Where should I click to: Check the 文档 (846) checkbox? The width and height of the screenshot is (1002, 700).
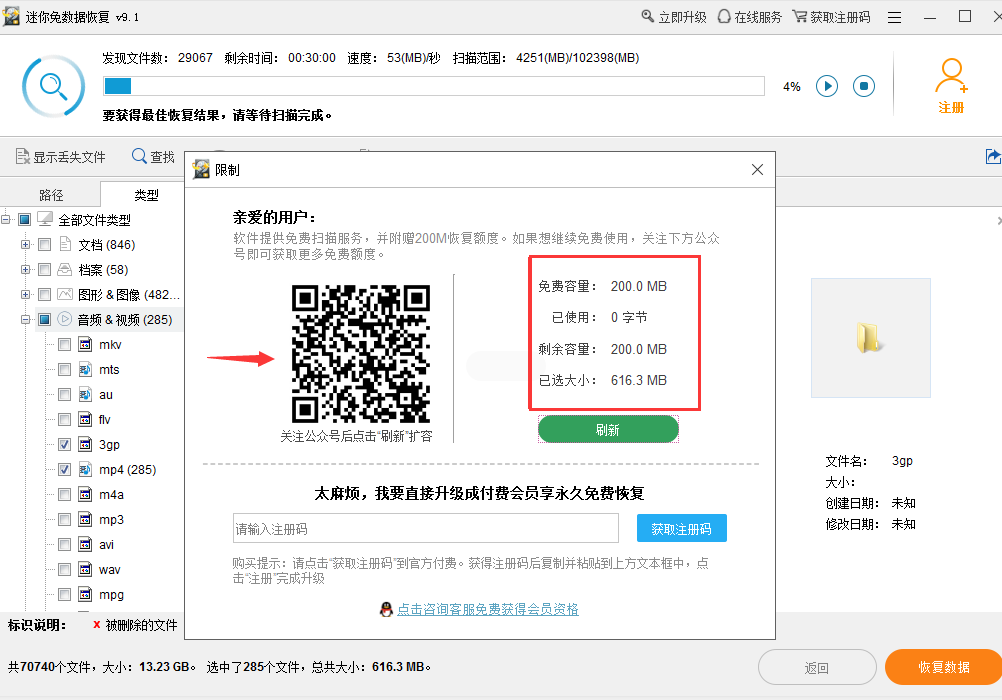(44, 244)
